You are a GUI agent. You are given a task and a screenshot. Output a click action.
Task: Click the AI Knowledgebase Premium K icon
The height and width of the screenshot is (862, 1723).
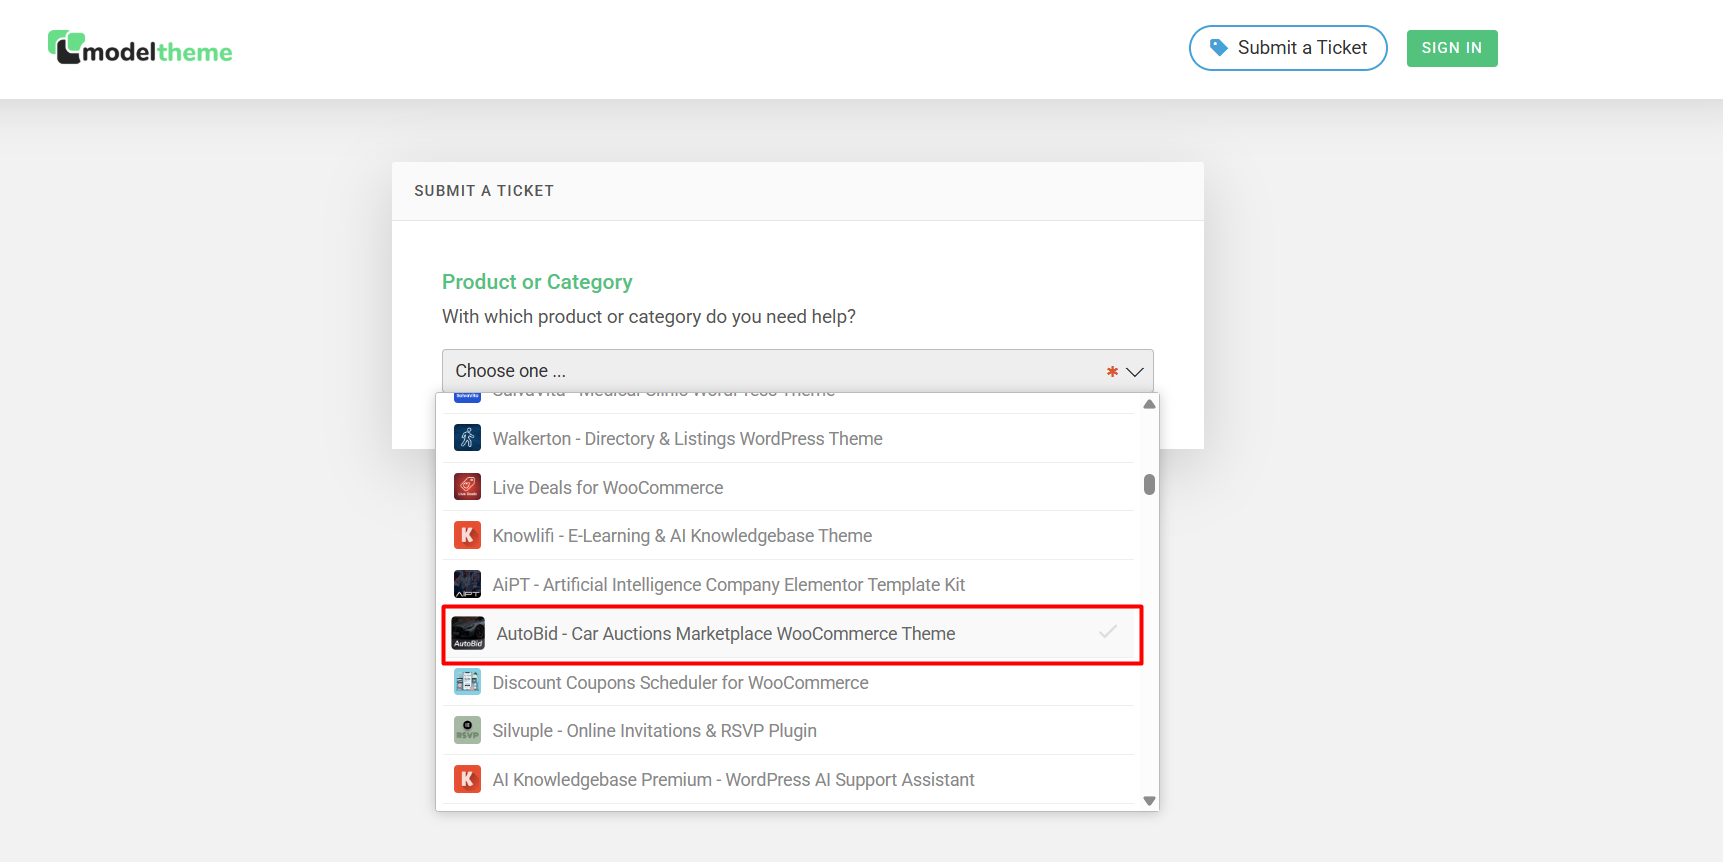click(467, 779)
